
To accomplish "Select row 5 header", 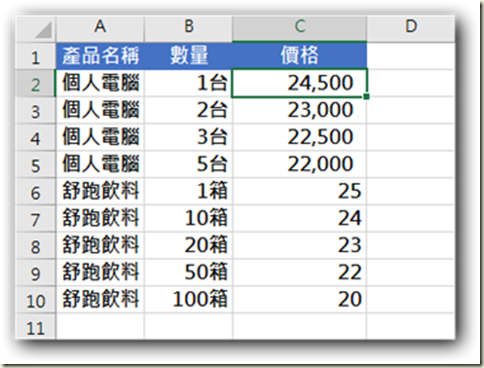I will (36, 165).
